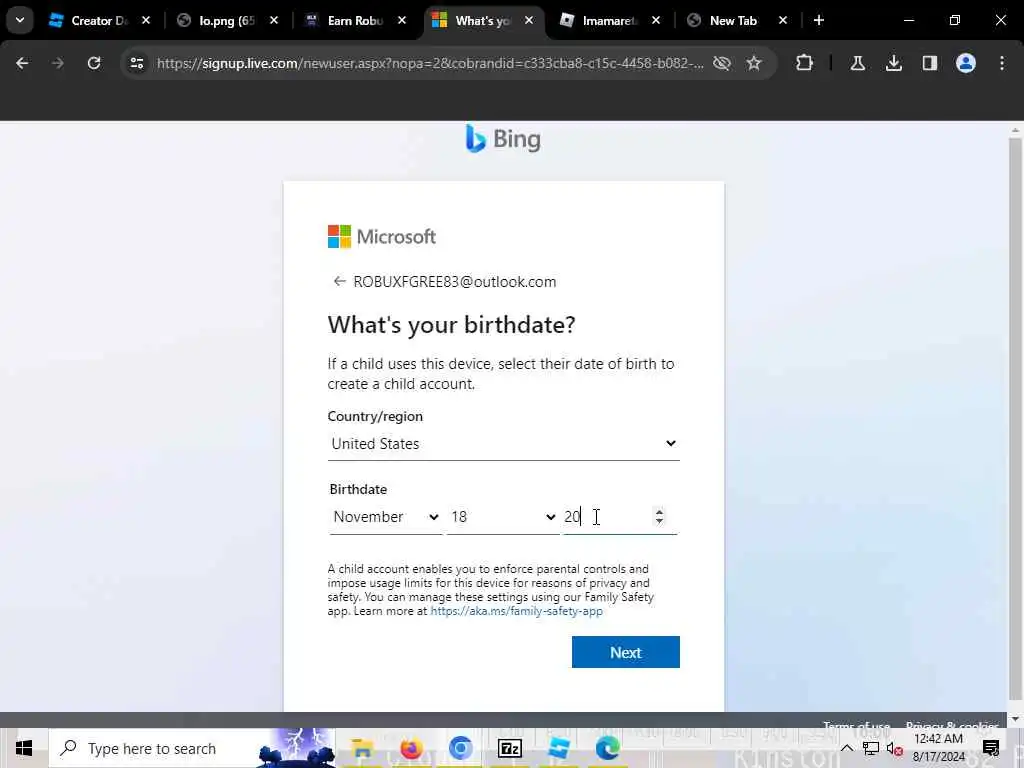Open the Chrome three-dot menu
The width and height of the screenshot is (1024, 768).
pyautogui.click(x=1002, y=63)
